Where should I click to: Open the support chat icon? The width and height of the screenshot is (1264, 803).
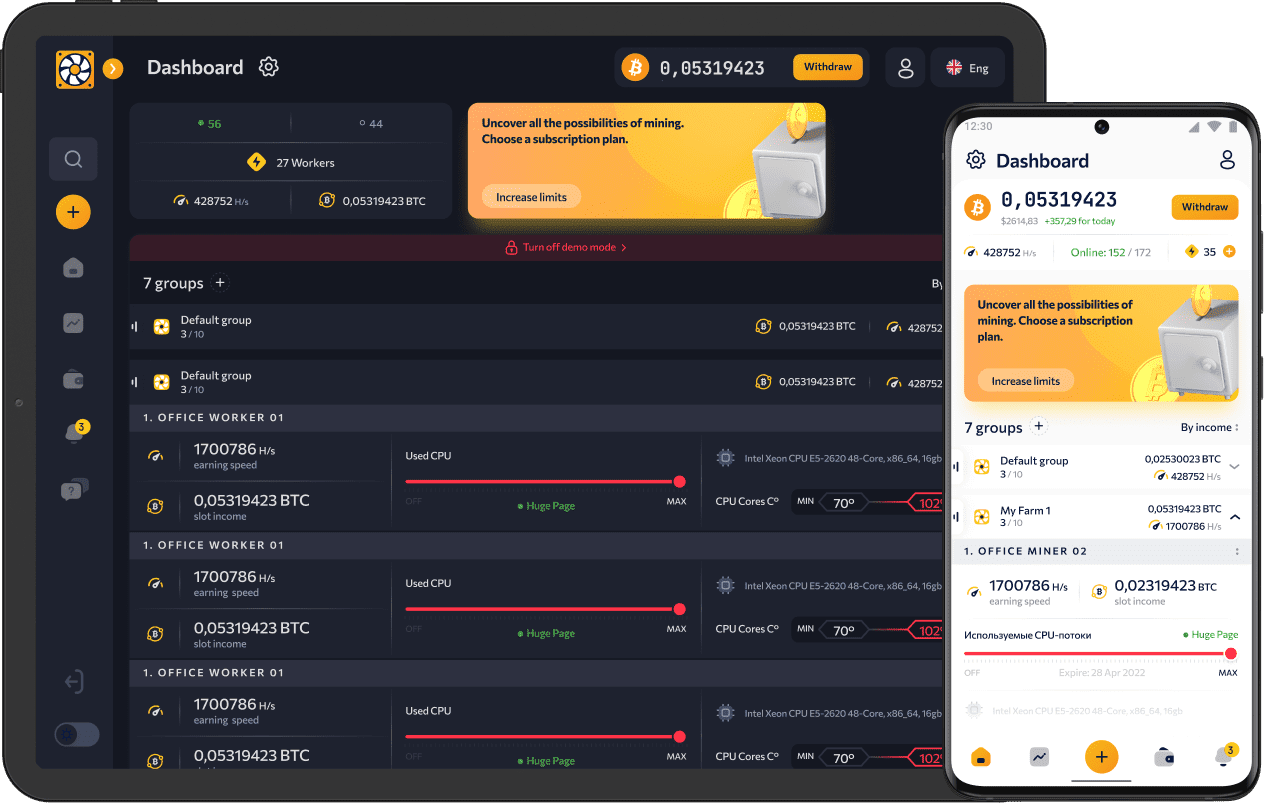point(73,489)
